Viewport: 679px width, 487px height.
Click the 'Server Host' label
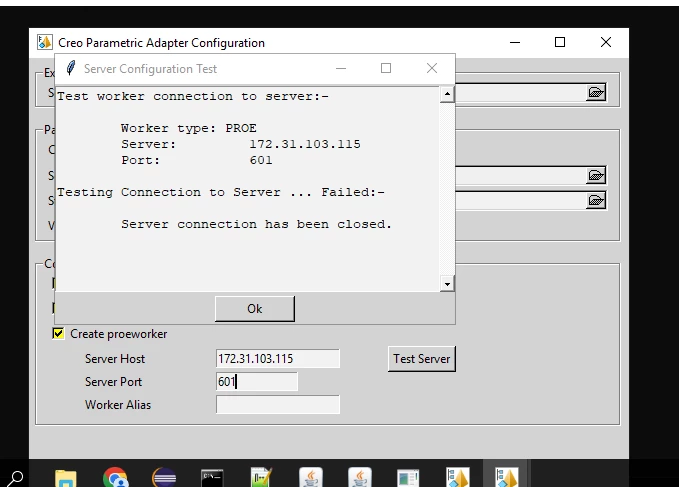[x=115, y=359]
